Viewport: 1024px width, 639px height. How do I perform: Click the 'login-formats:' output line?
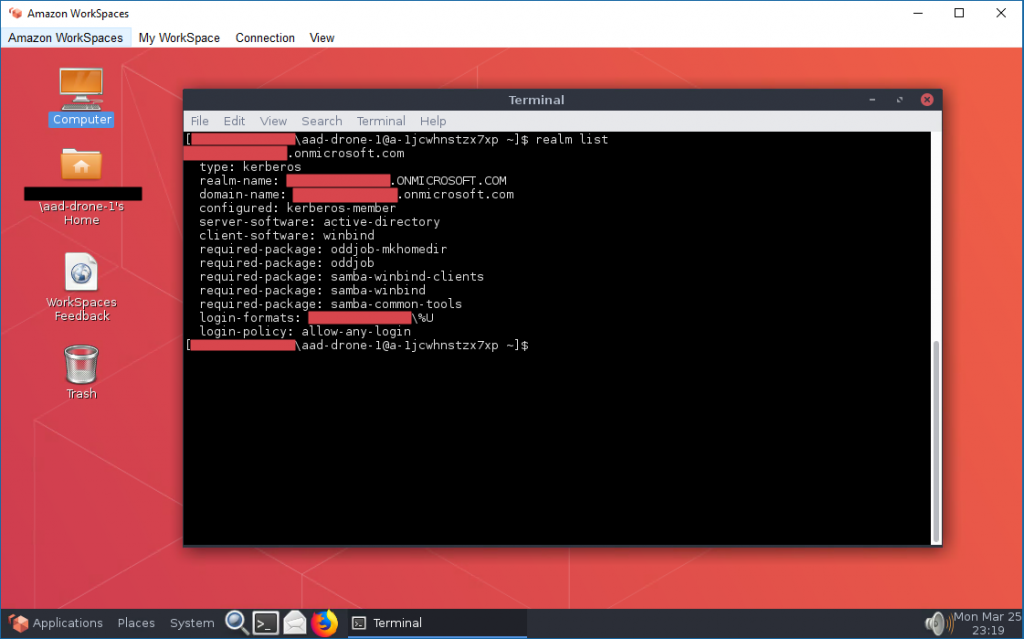tap(316, 318)
